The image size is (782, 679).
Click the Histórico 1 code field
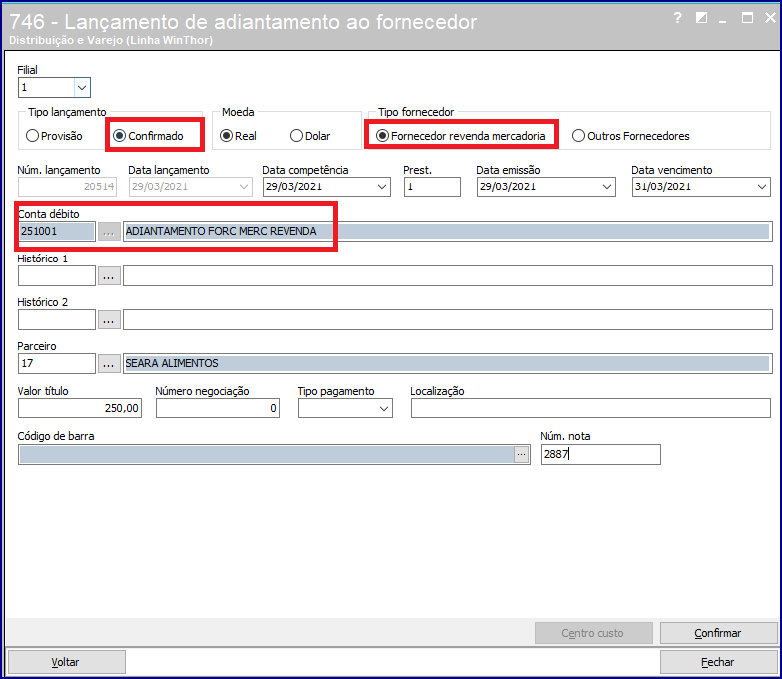click(x=57, y=275)
